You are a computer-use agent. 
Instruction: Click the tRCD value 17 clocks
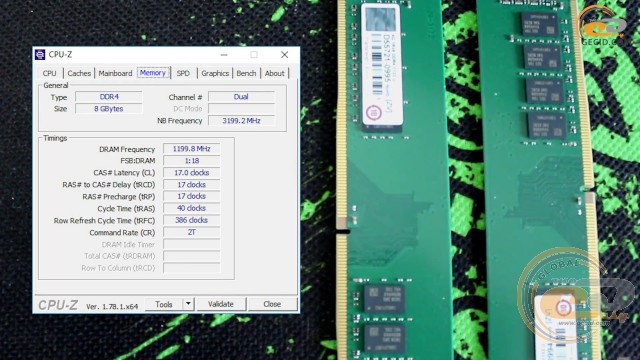pyautogui.click(x=191, y=184)
